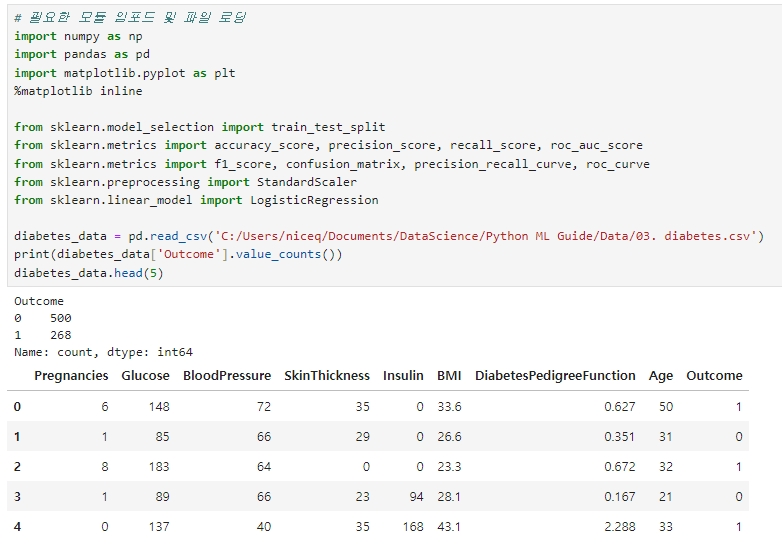Viewport: 782px width, 549px height.
Task: Select the Glucose value 148
Action: click(159, 407)
